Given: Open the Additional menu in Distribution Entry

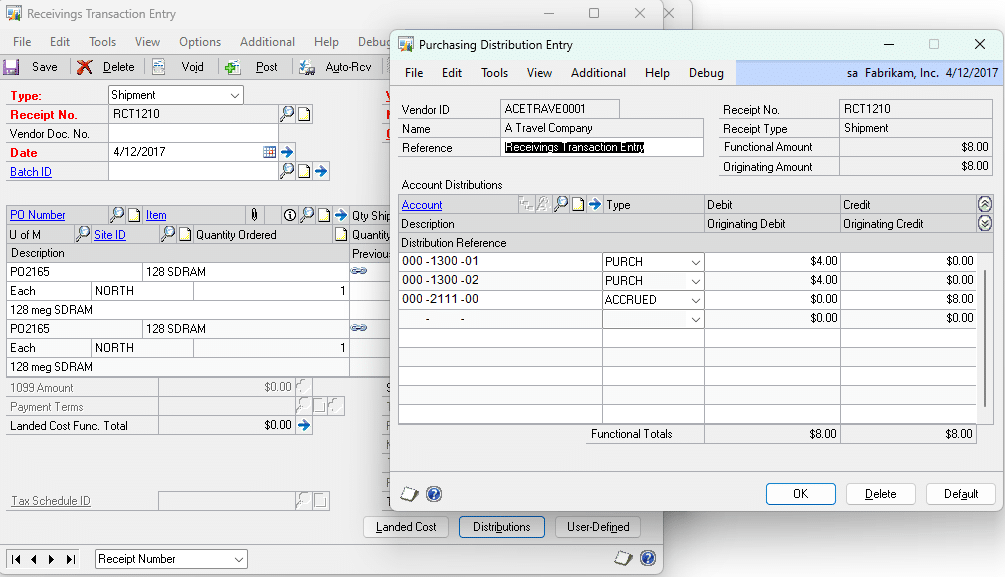Looking at the screenshot, I should (x=597, y=72).
